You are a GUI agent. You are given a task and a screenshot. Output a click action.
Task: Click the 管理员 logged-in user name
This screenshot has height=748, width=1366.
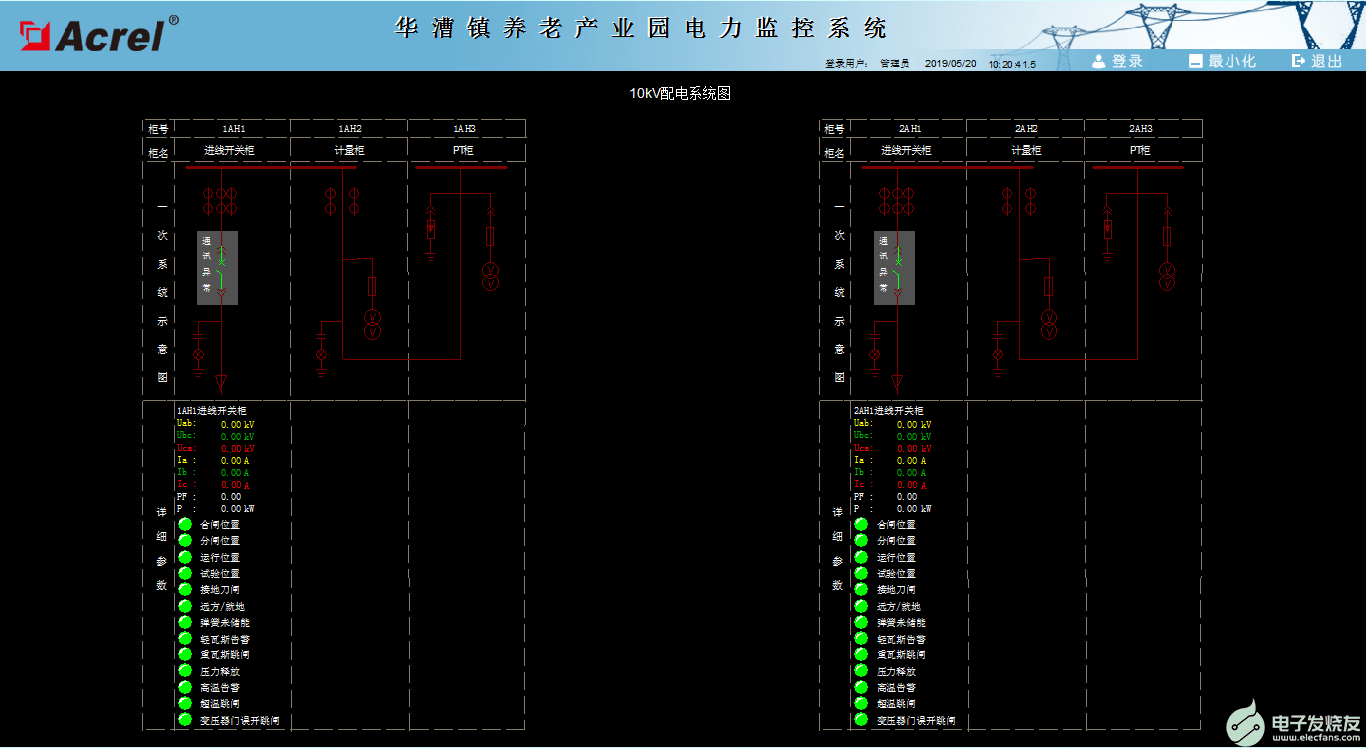click(x=894, y=63)
